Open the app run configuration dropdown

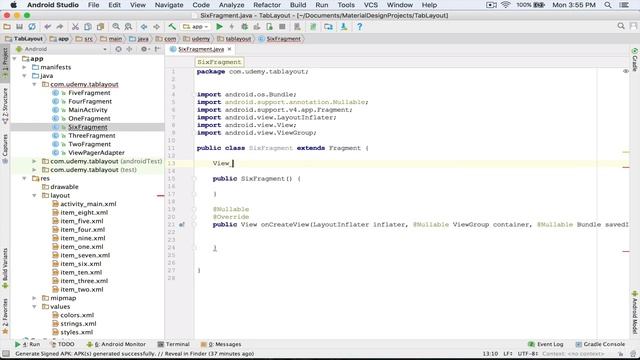196,27
